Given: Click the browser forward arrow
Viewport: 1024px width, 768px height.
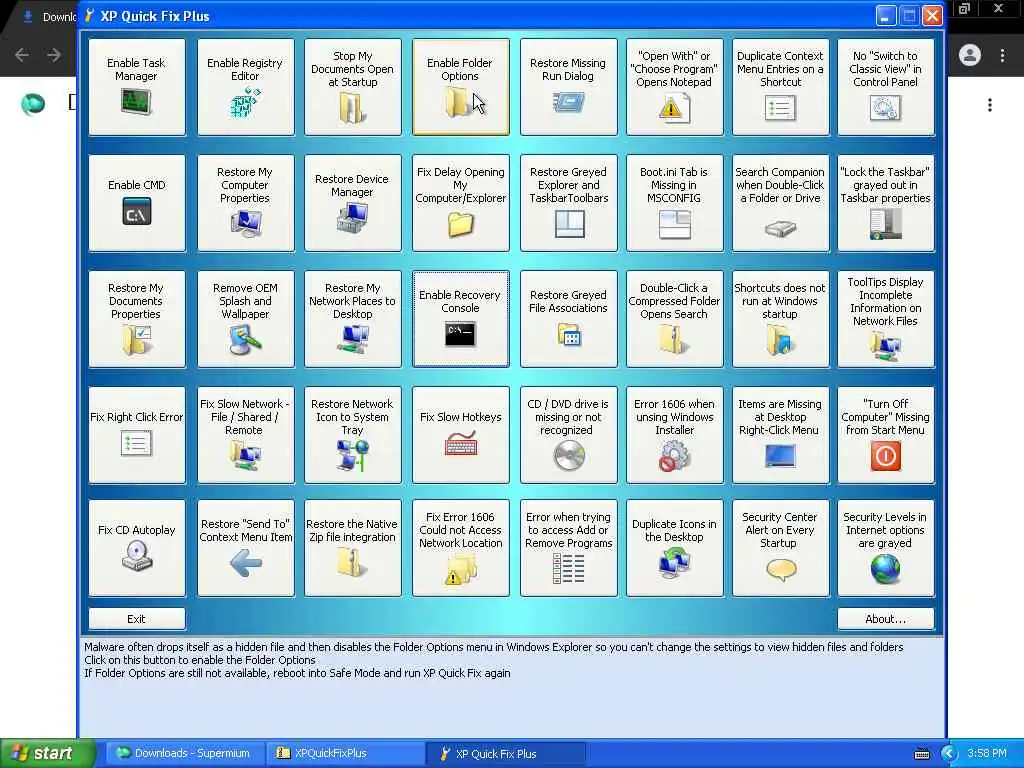Looking at the screenshot, I should pyautogui.click(x=54, y=55).
